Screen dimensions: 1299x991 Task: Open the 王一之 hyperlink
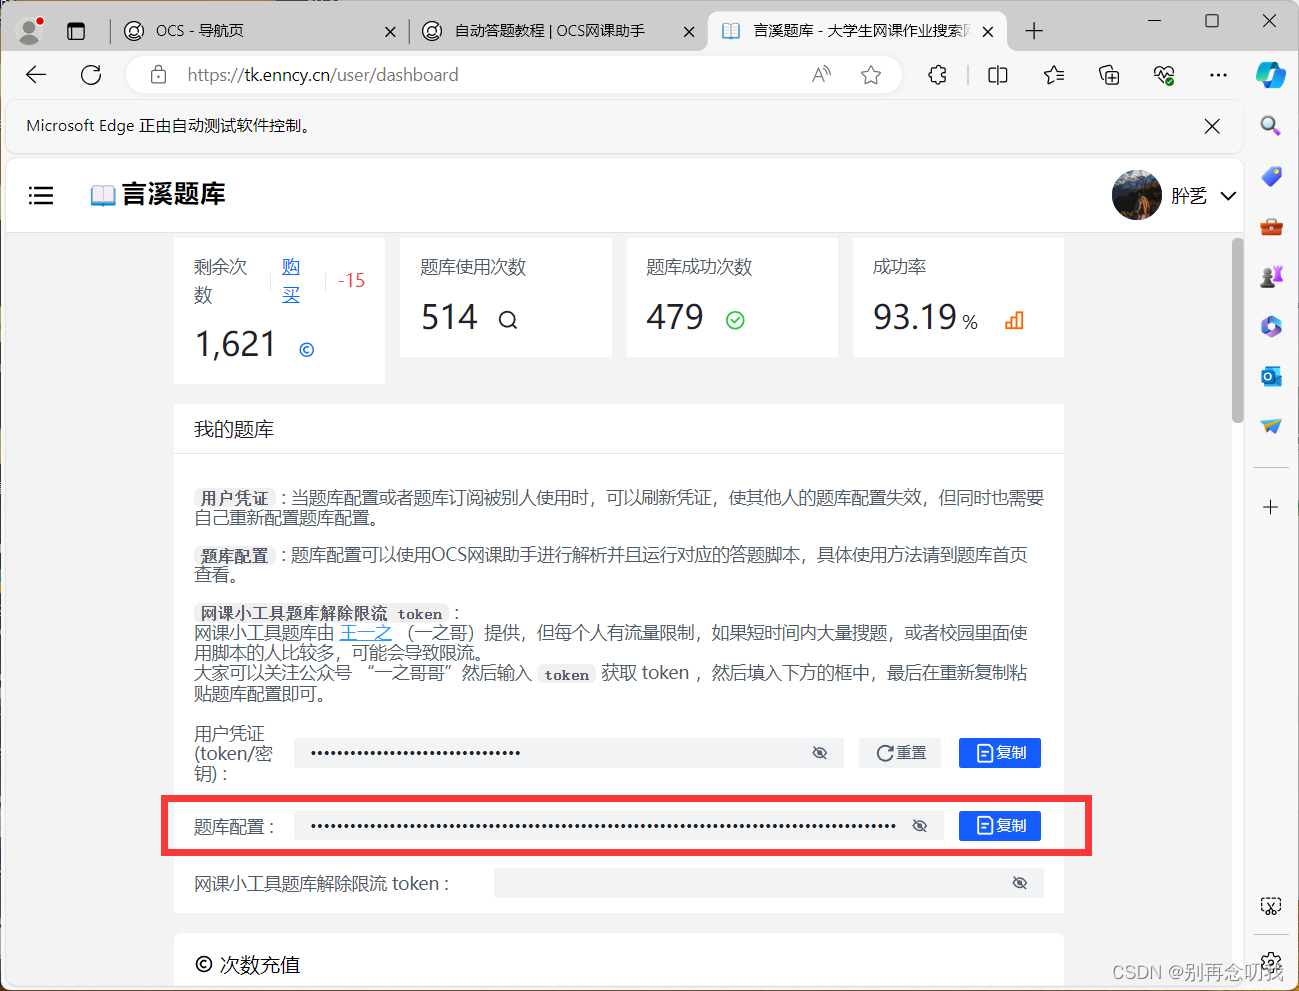click(365, 633)
